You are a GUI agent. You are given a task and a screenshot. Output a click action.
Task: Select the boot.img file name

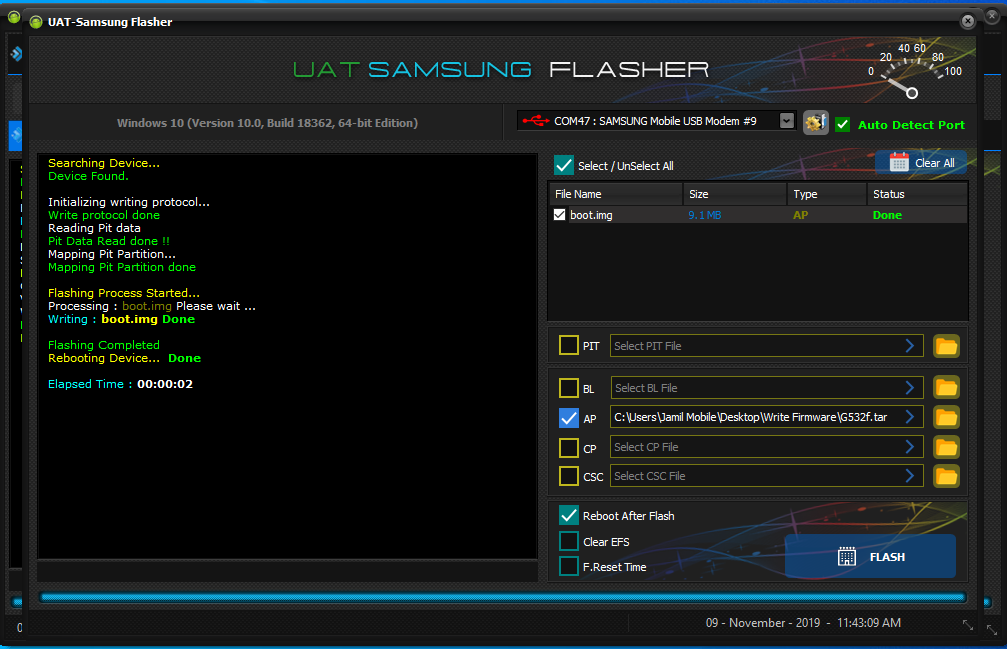coord(591,215)
